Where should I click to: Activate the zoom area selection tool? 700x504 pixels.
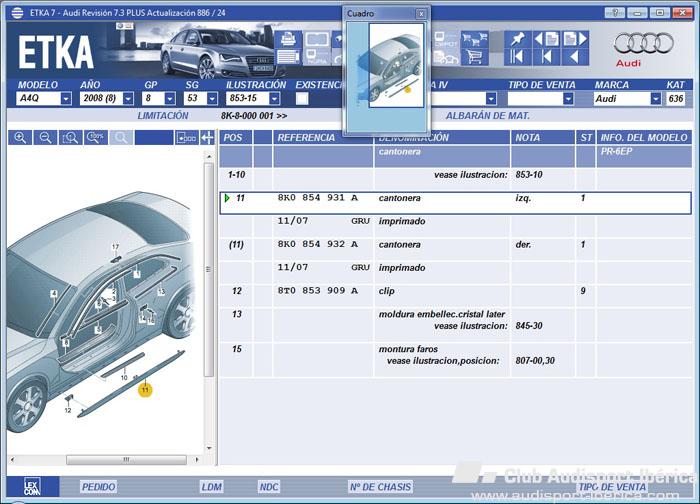click(x=70, y=137)
